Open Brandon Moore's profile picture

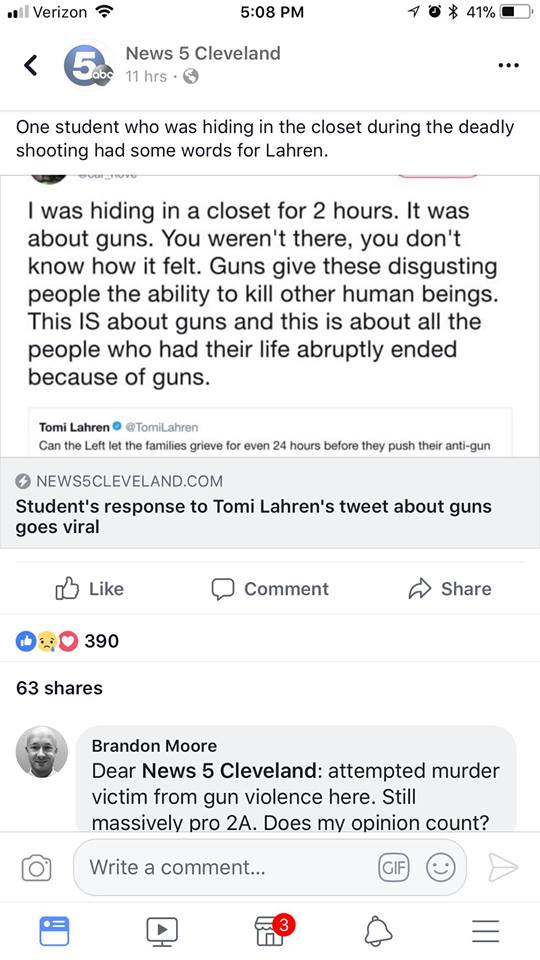point(42,752)
